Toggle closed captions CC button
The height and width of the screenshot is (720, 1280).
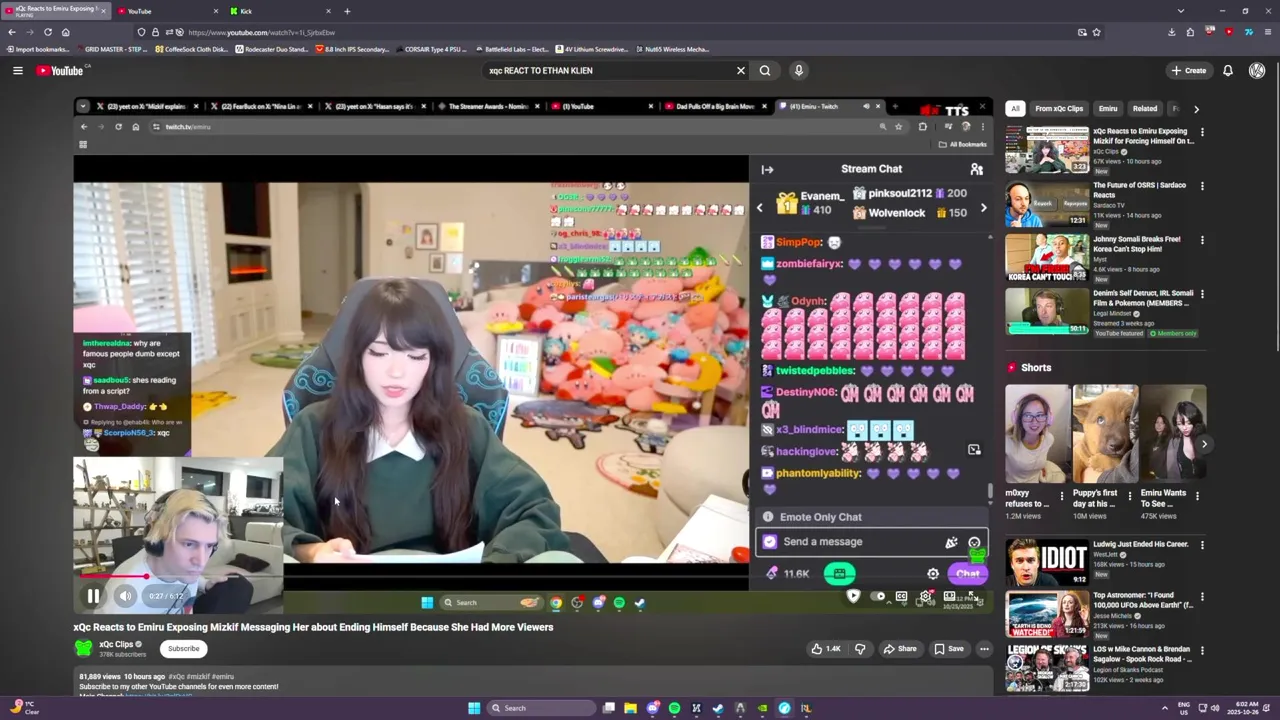901,596
